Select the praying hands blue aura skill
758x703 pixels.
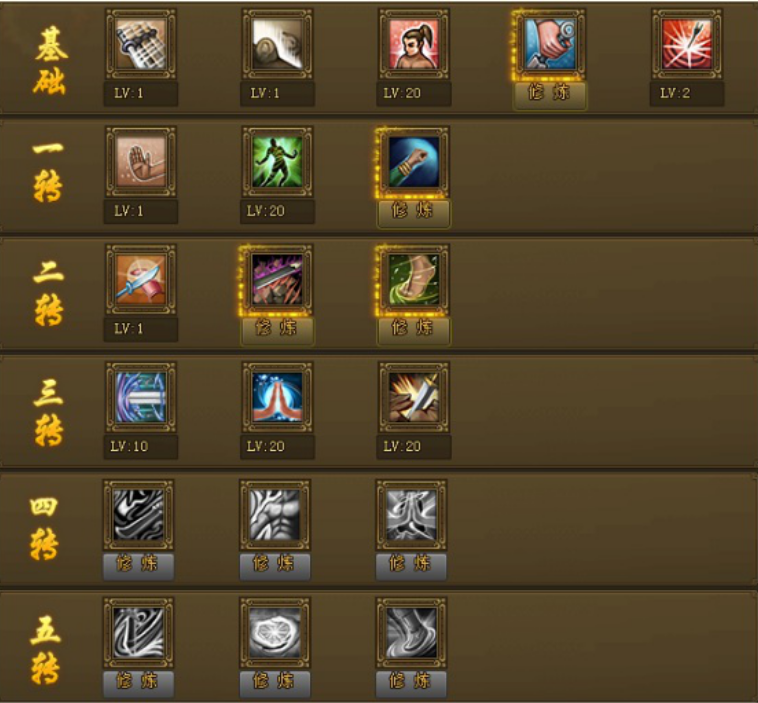click(277, 397)
